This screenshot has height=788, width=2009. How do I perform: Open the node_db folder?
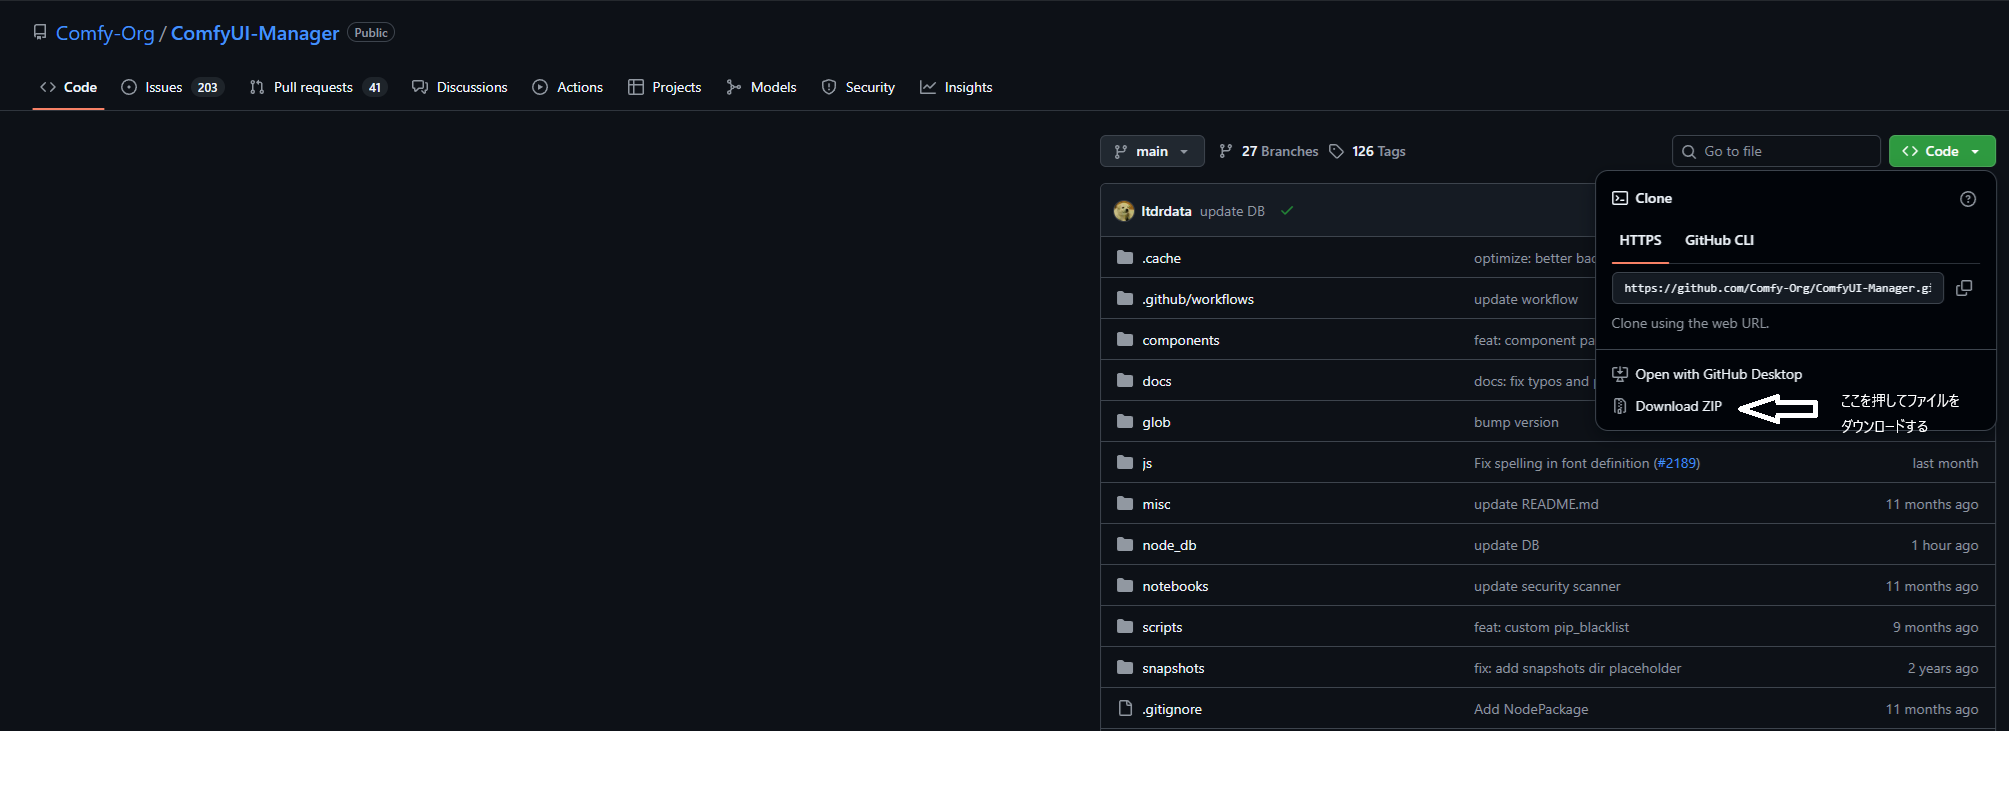point(1169,545)
